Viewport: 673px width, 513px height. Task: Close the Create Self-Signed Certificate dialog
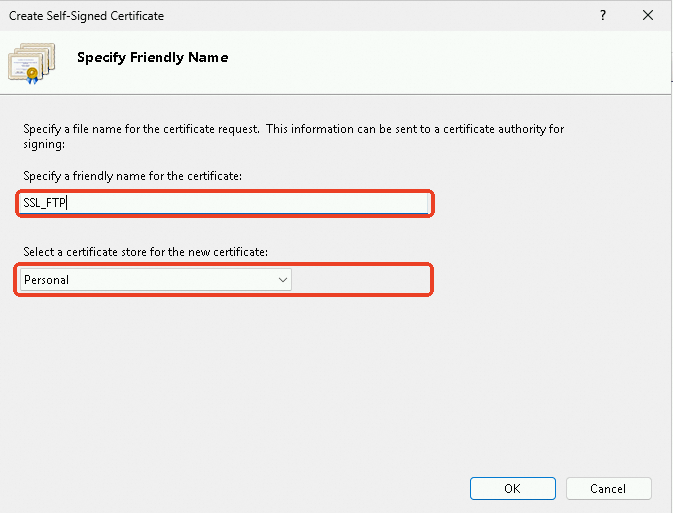pyautogui.click(x=648, y=15)
